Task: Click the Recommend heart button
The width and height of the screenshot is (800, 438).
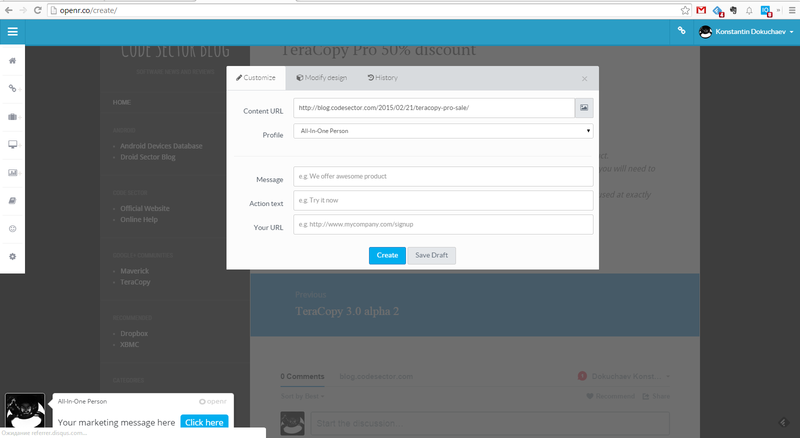Action: pyautogui.click(x=611, y=396)
